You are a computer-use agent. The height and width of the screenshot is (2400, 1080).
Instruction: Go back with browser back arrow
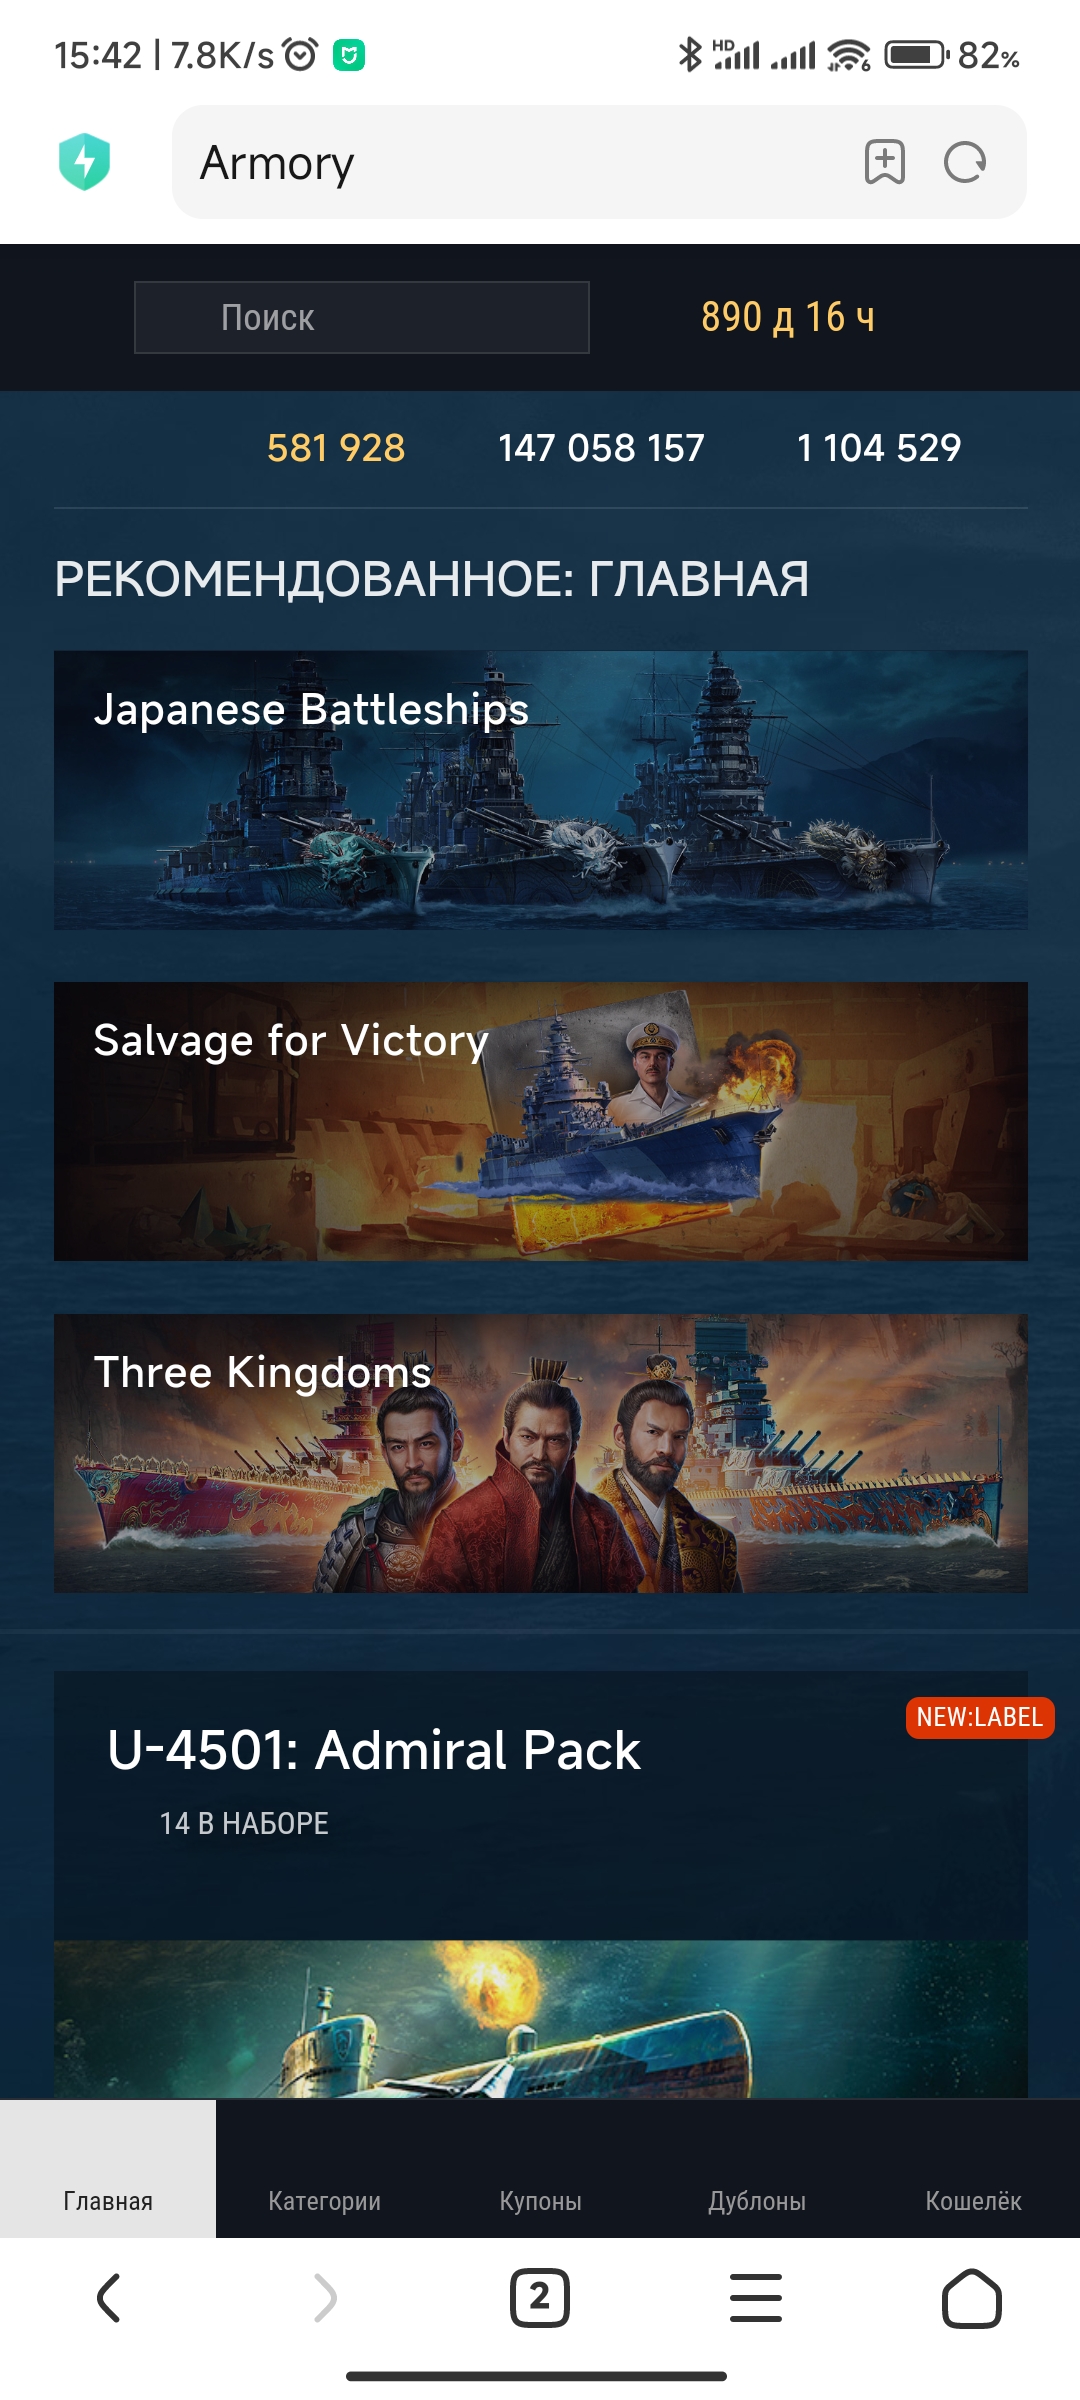[x=108, y=2297]
